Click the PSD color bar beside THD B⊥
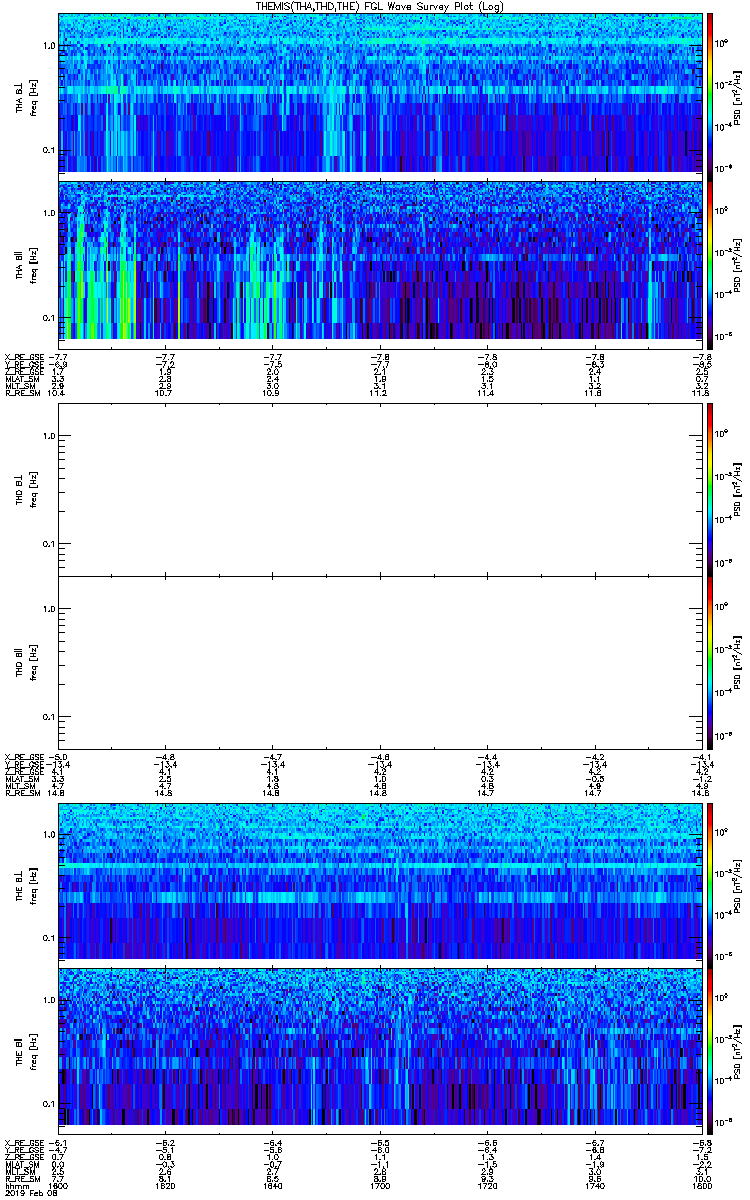 [x=709, y=489]
